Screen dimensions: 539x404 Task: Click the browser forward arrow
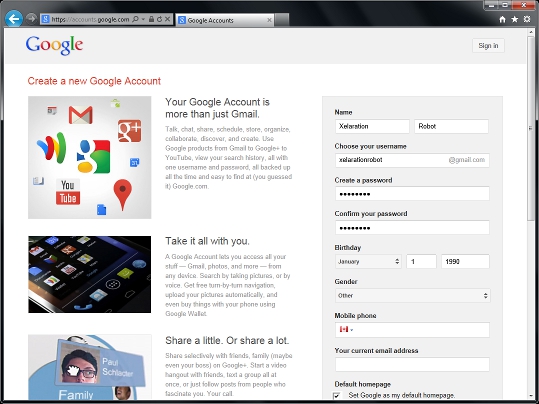[x=31, y=19]
